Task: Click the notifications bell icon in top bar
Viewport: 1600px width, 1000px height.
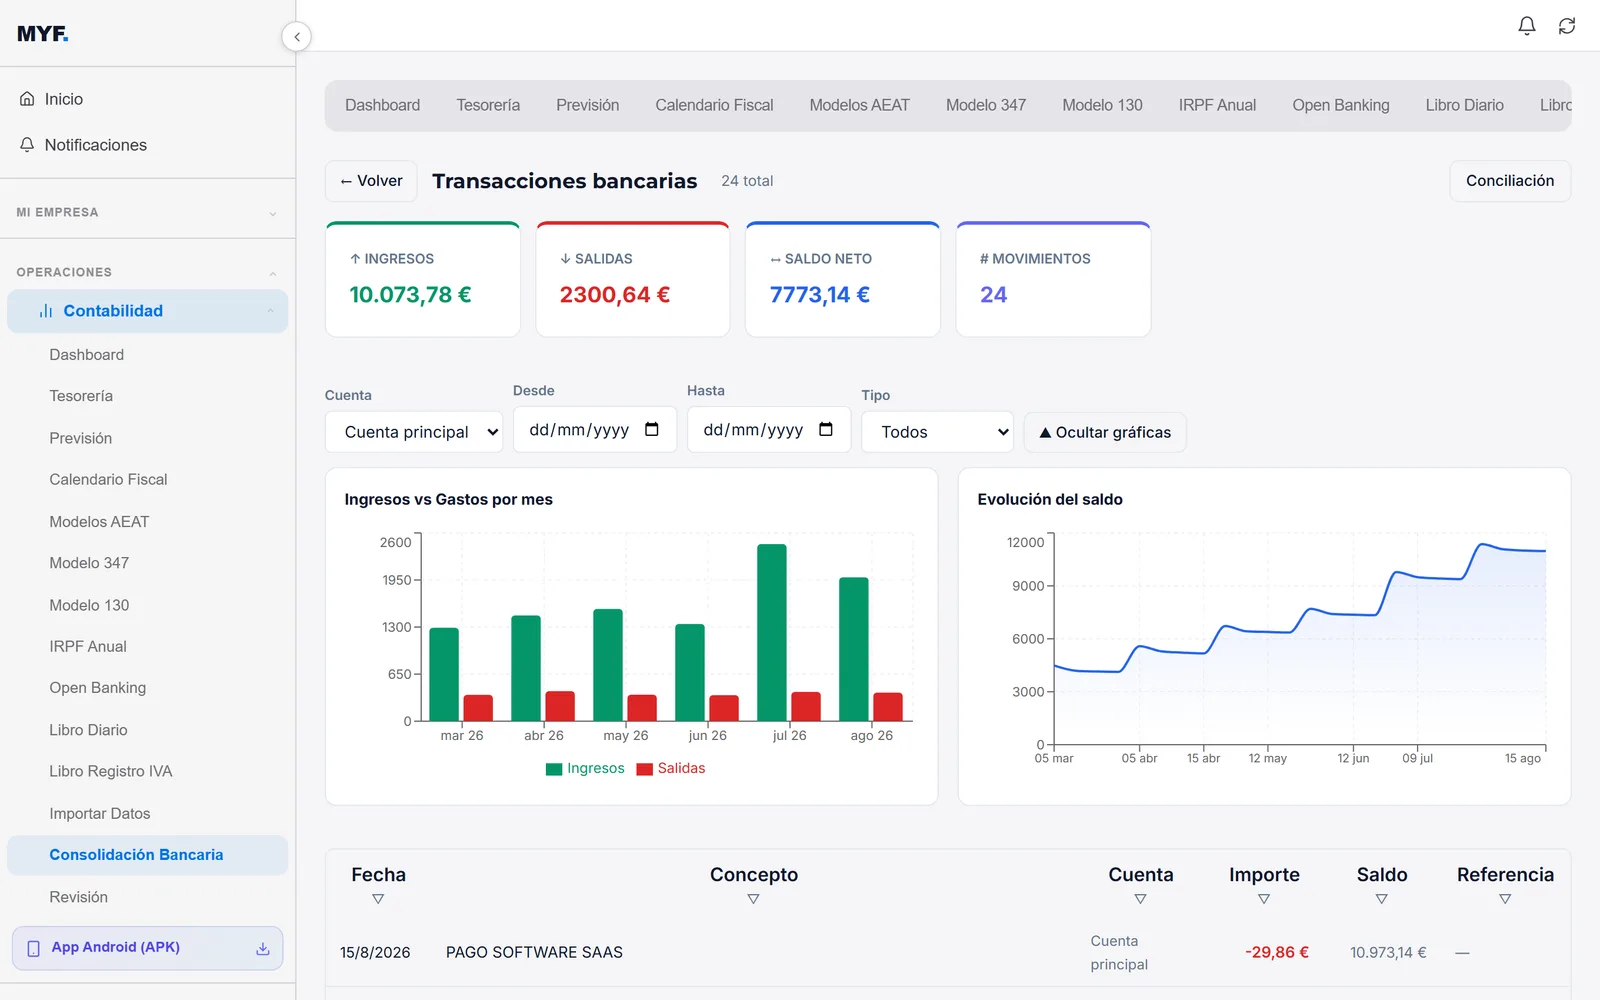Action: point(1527,26)
